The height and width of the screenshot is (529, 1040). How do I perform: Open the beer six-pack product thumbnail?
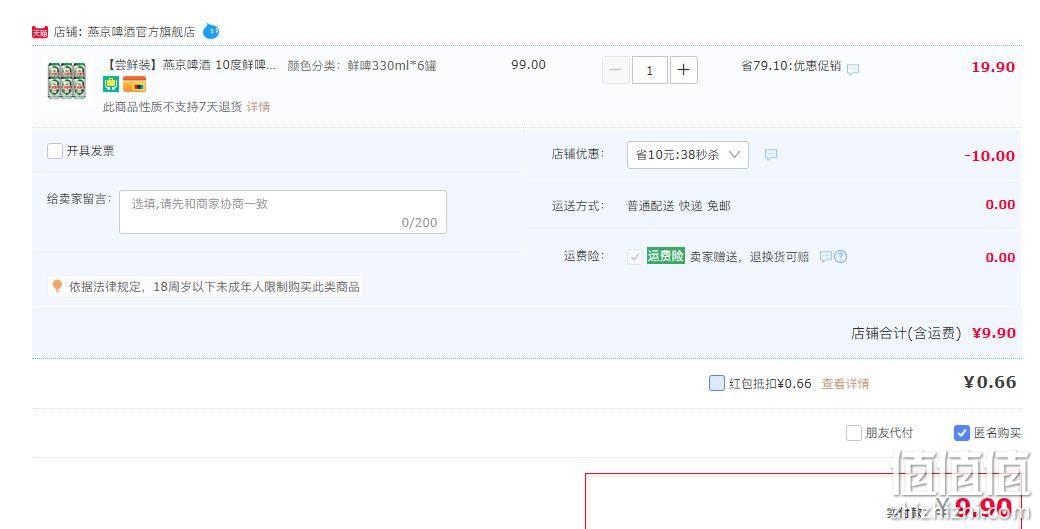67,81
